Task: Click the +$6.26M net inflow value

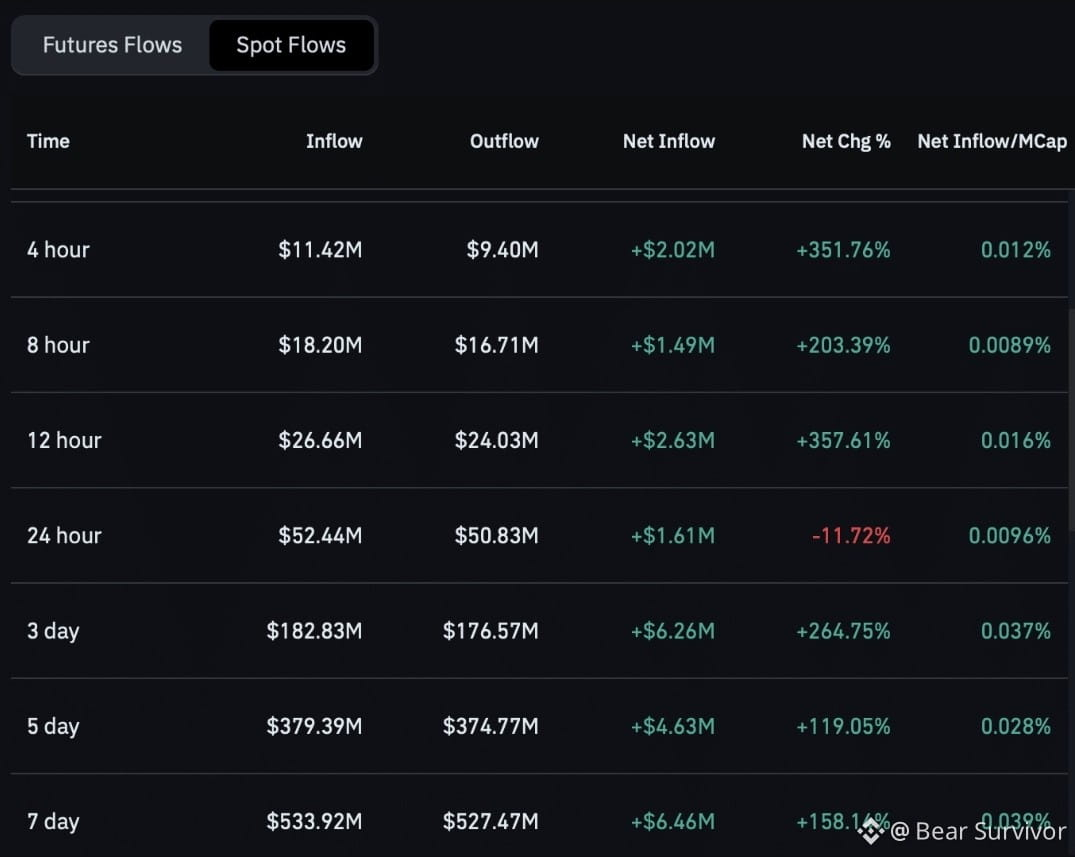Action: pyautogui.click(x=673, y=631)
